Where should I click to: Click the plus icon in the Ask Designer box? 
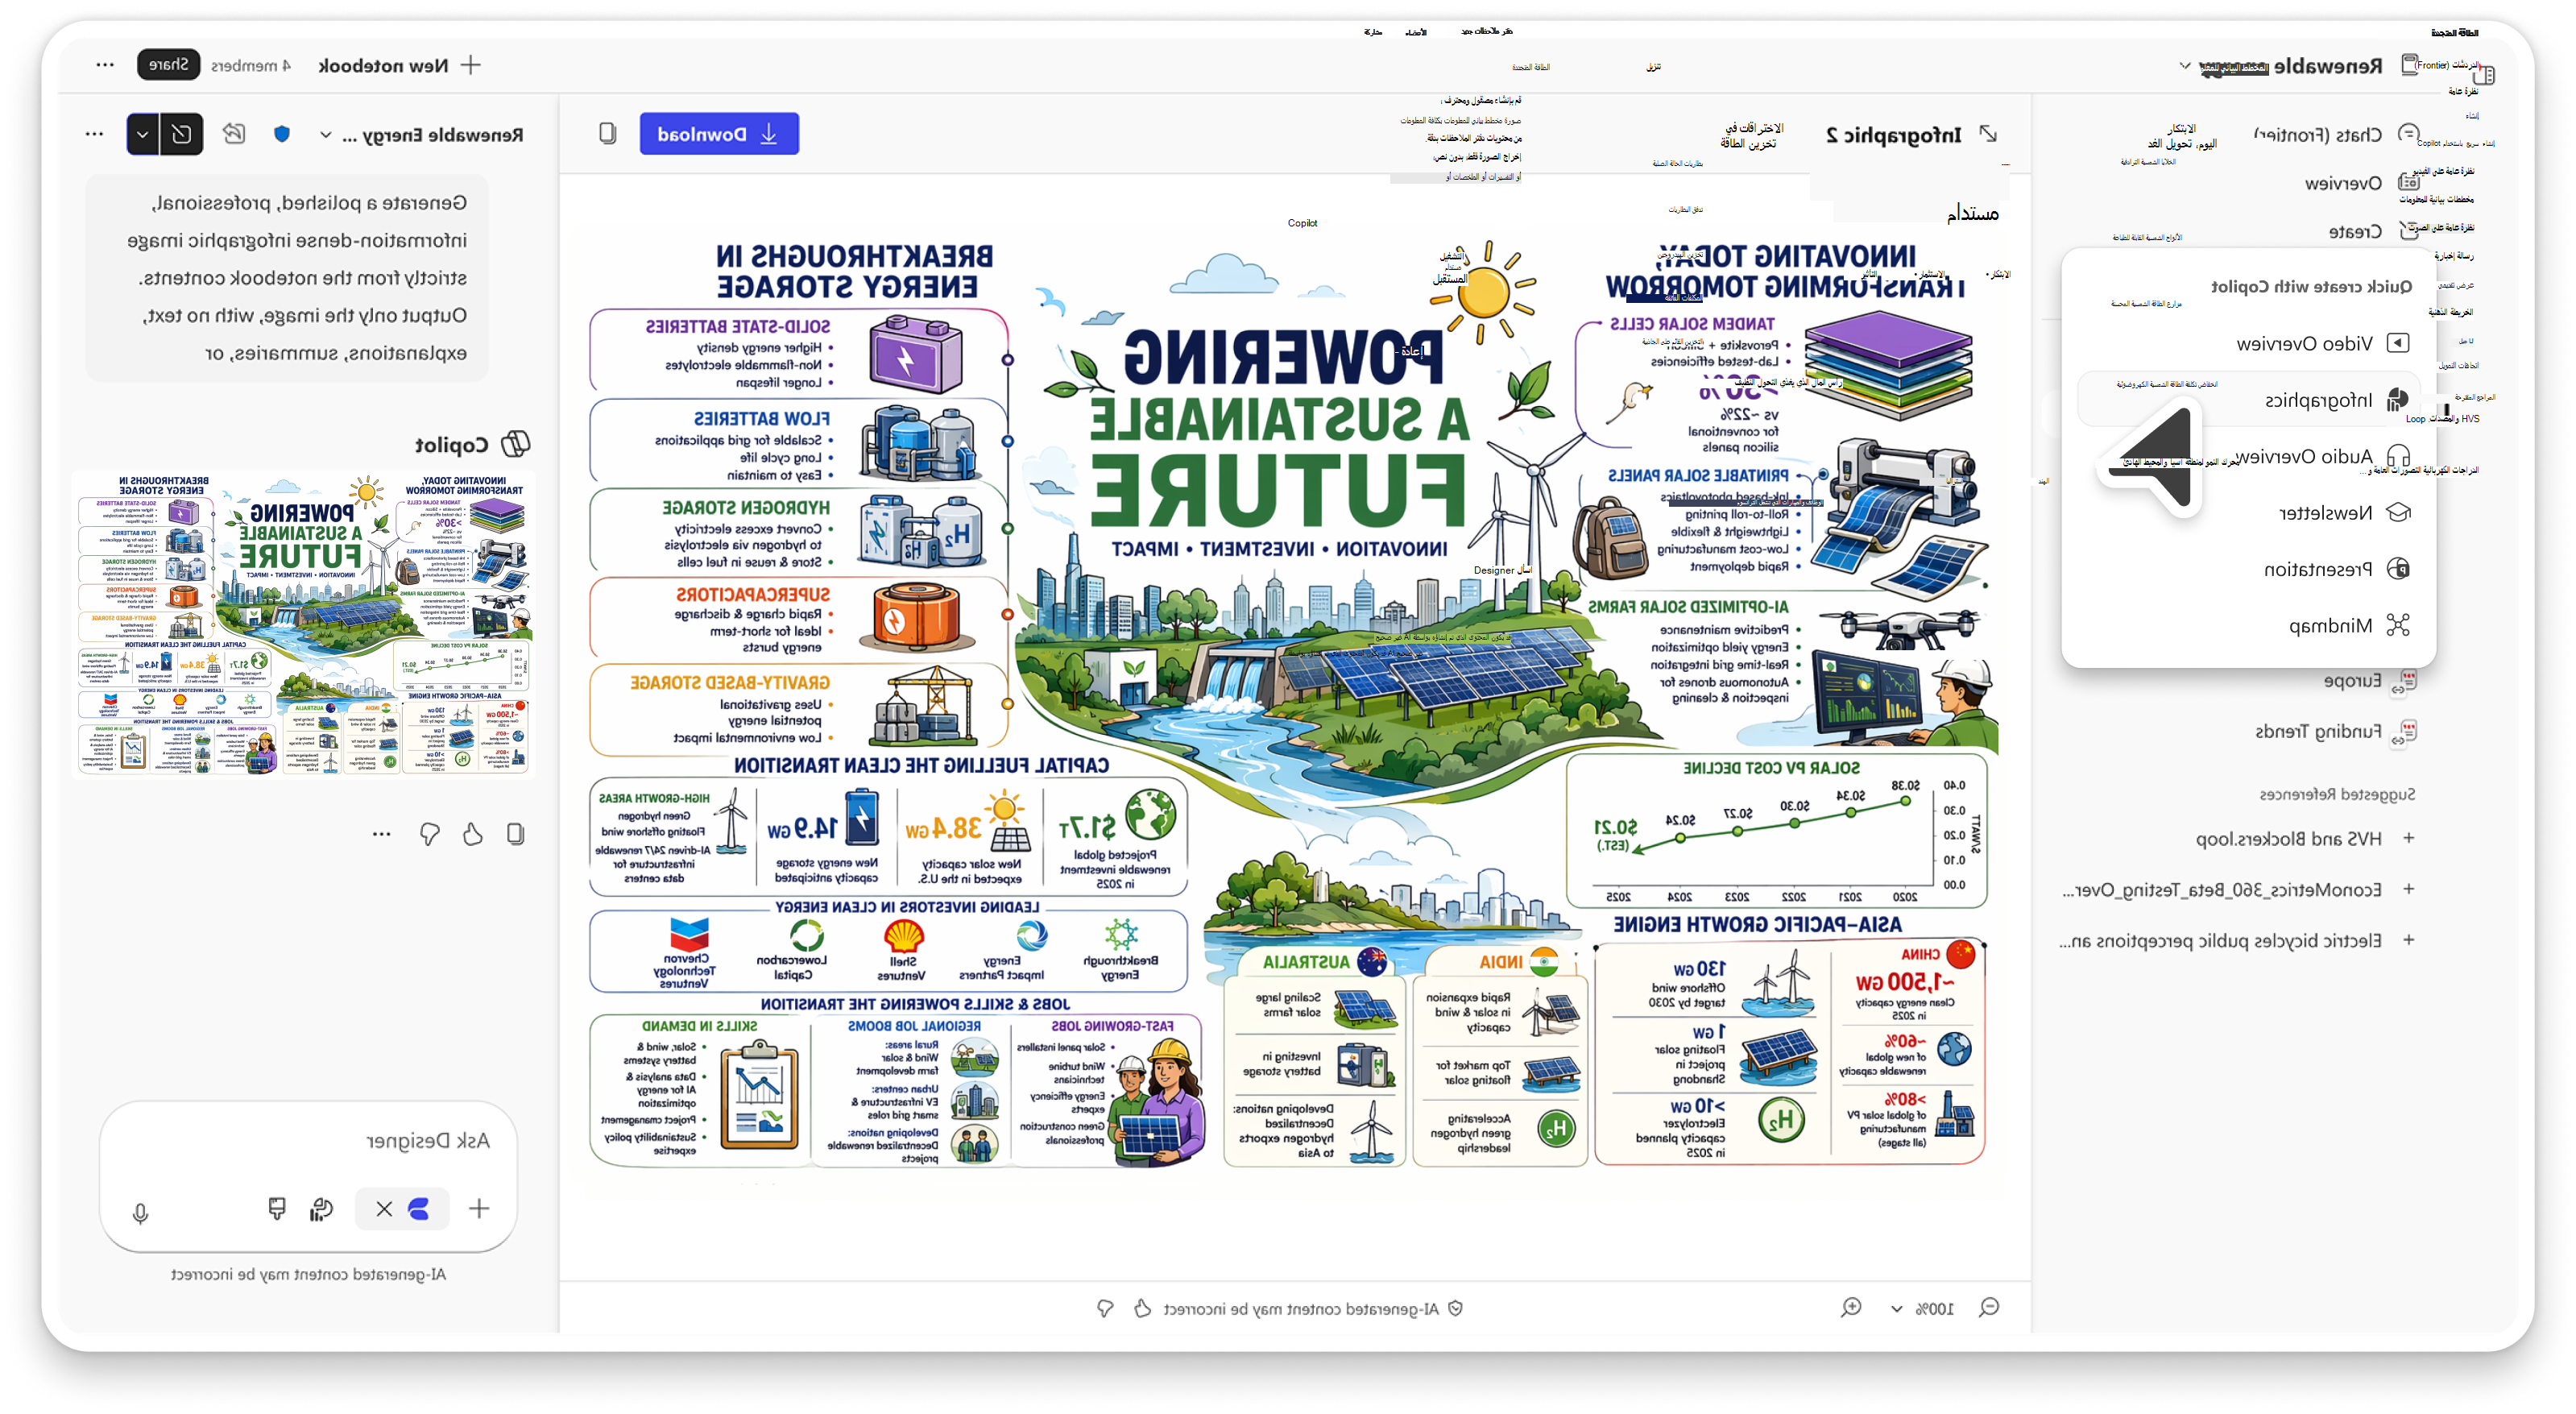click(479, 1209)
